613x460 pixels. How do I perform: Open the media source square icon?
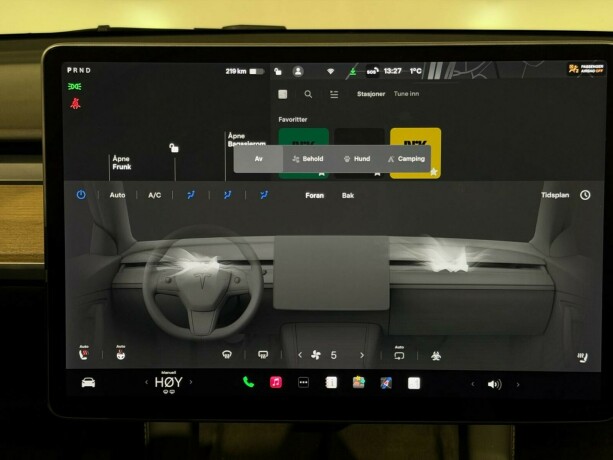click(x=283, y=94)
